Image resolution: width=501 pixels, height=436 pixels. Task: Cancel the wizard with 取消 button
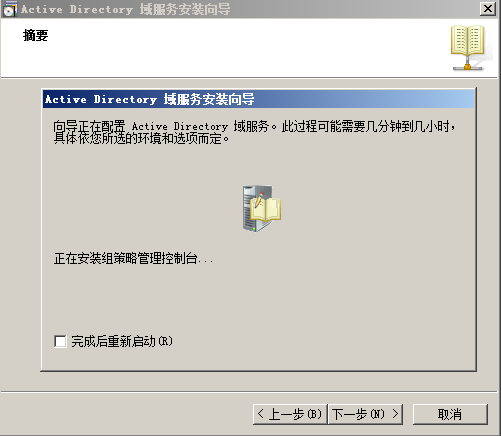[x=450, y=414]
